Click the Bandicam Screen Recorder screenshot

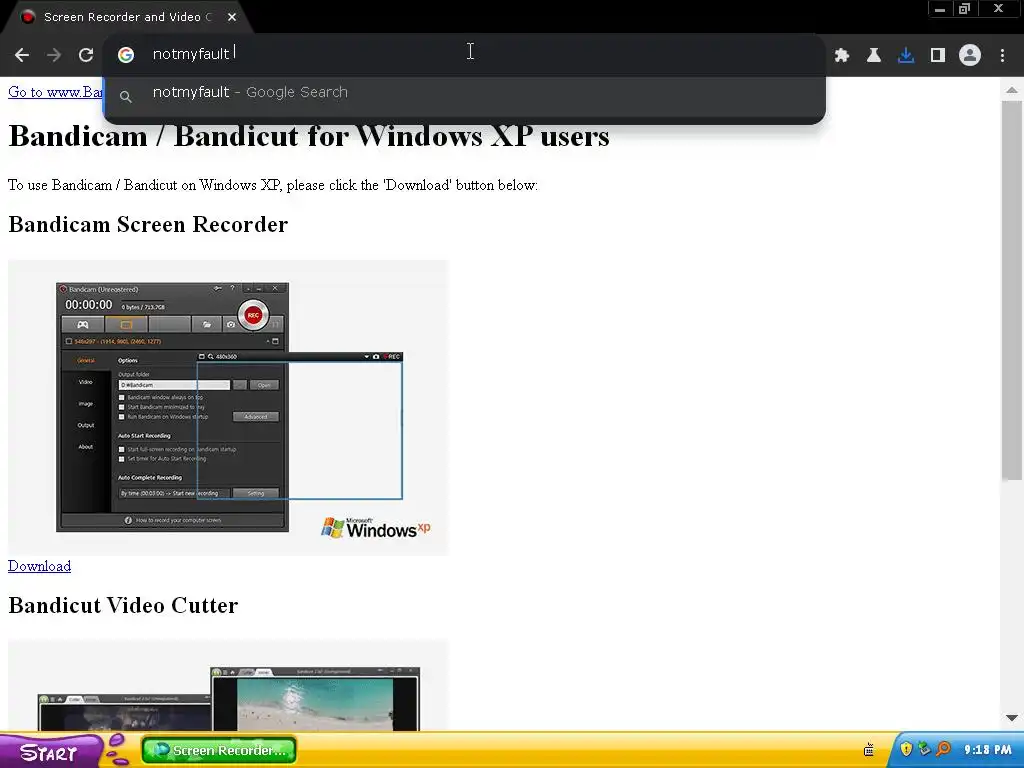coord(228,408)
